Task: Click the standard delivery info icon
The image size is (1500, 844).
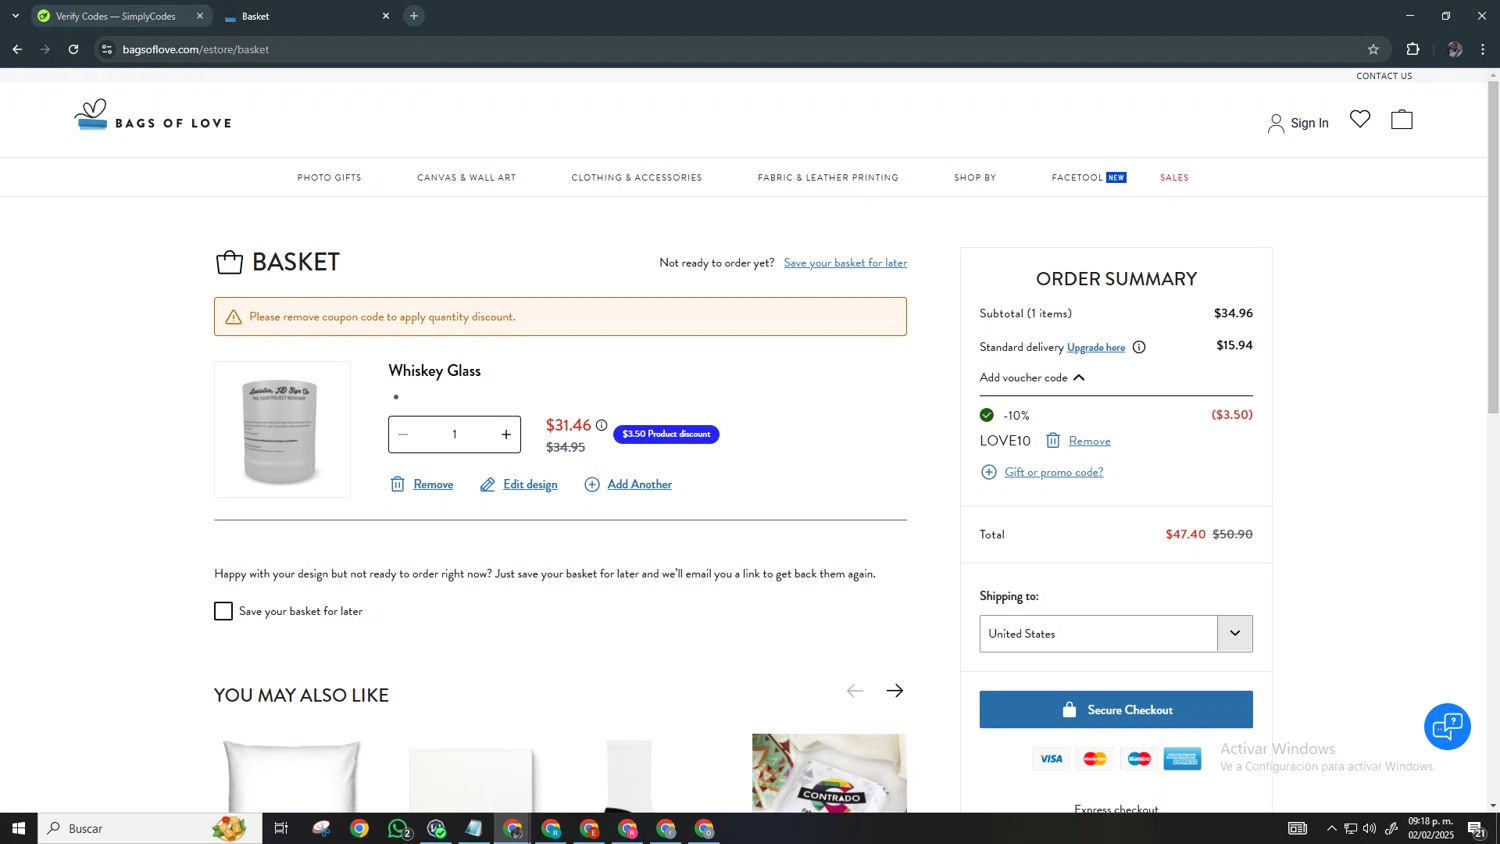Action: pyautogui.click(x=1139, y=347)
